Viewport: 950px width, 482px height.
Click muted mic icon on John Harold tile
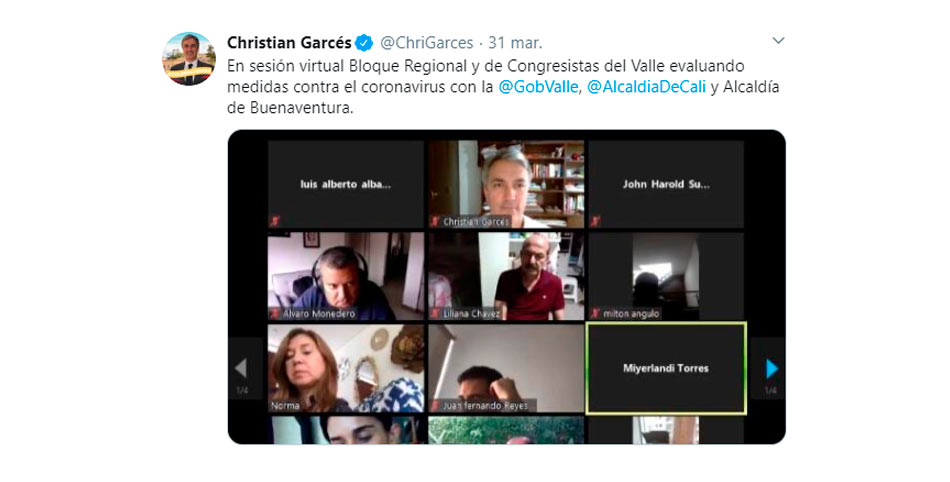[x=595, y=222]
